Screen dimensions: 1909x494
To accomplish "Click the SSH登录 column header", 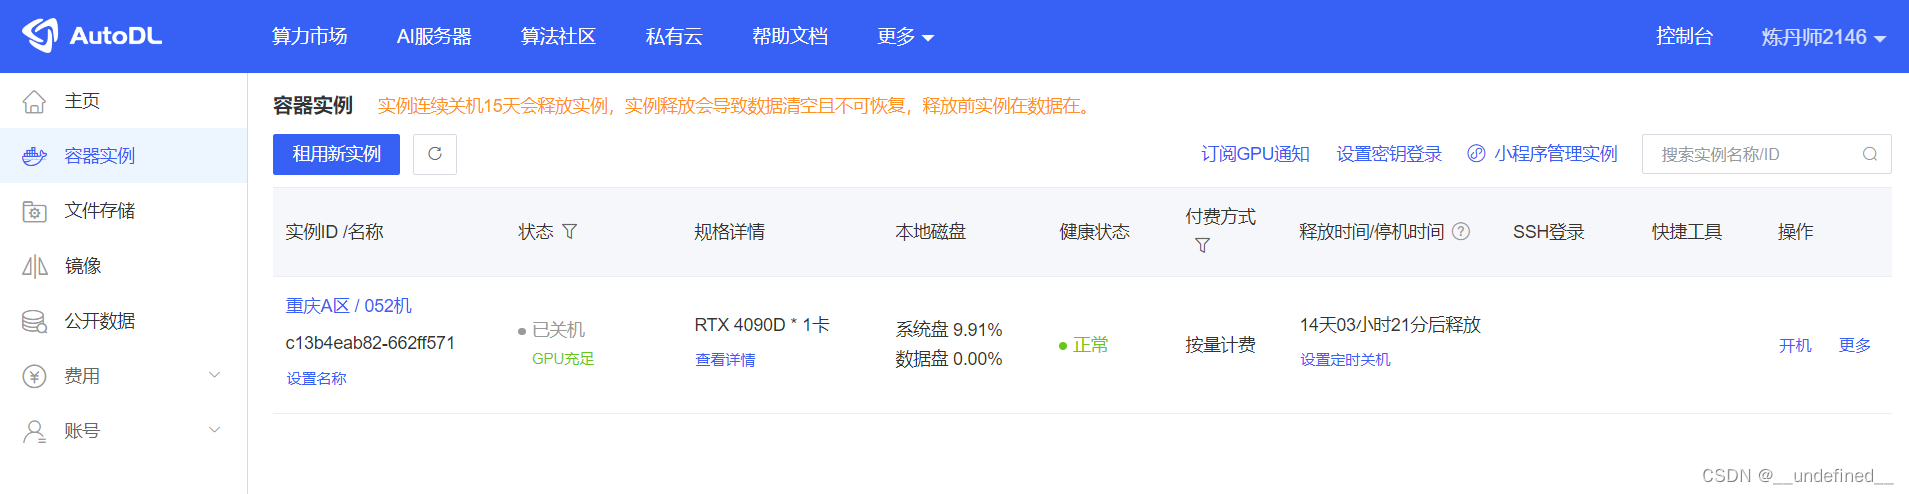I will point(1549,232).
